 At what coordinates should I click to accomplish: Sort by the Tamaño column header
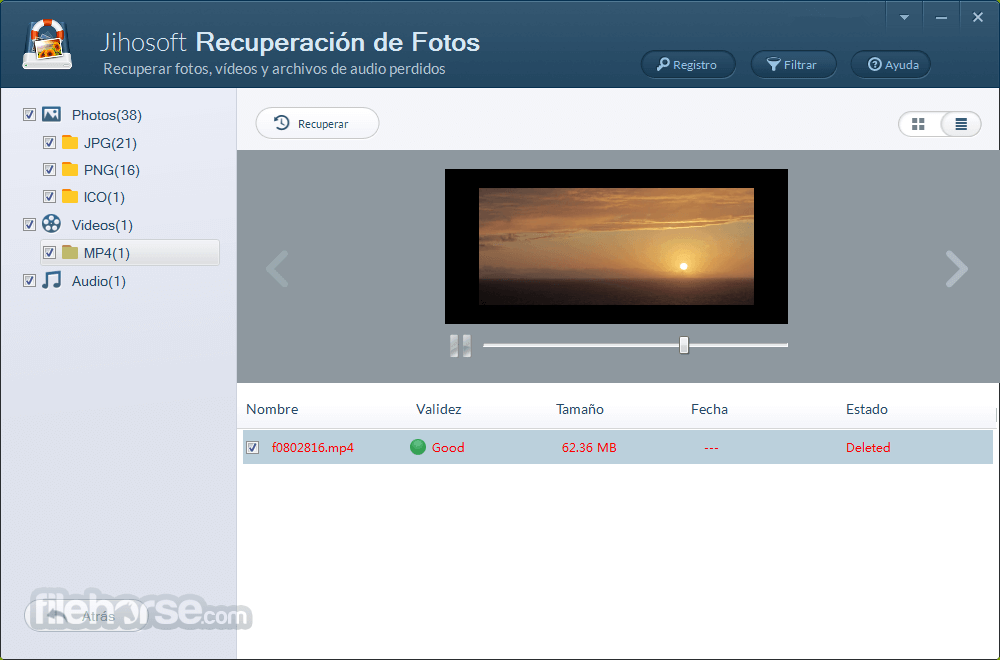click(580, 409)
